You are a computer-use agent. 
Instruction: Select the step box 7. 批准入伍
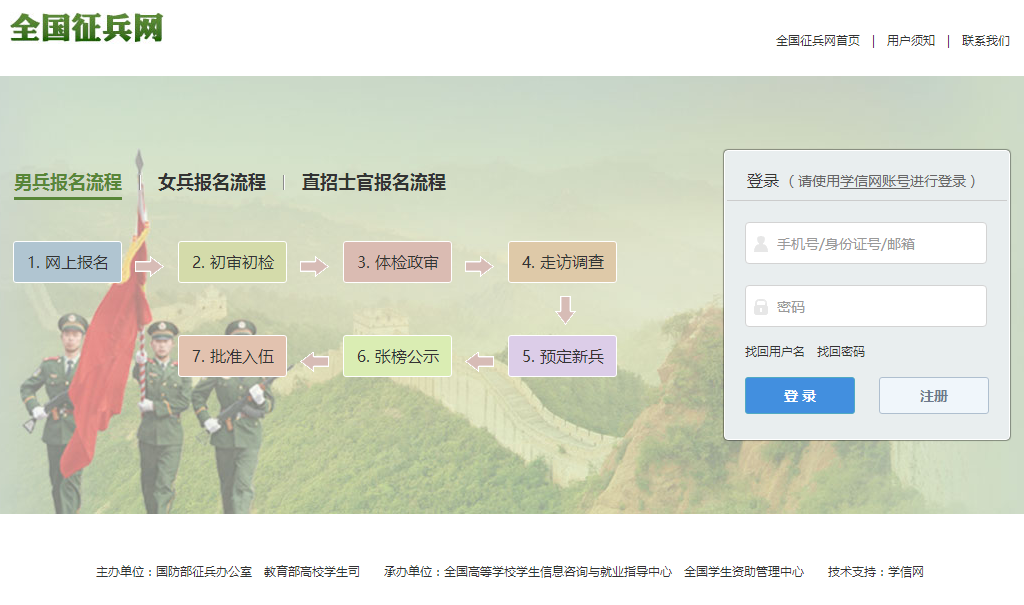tap(232, 355)
